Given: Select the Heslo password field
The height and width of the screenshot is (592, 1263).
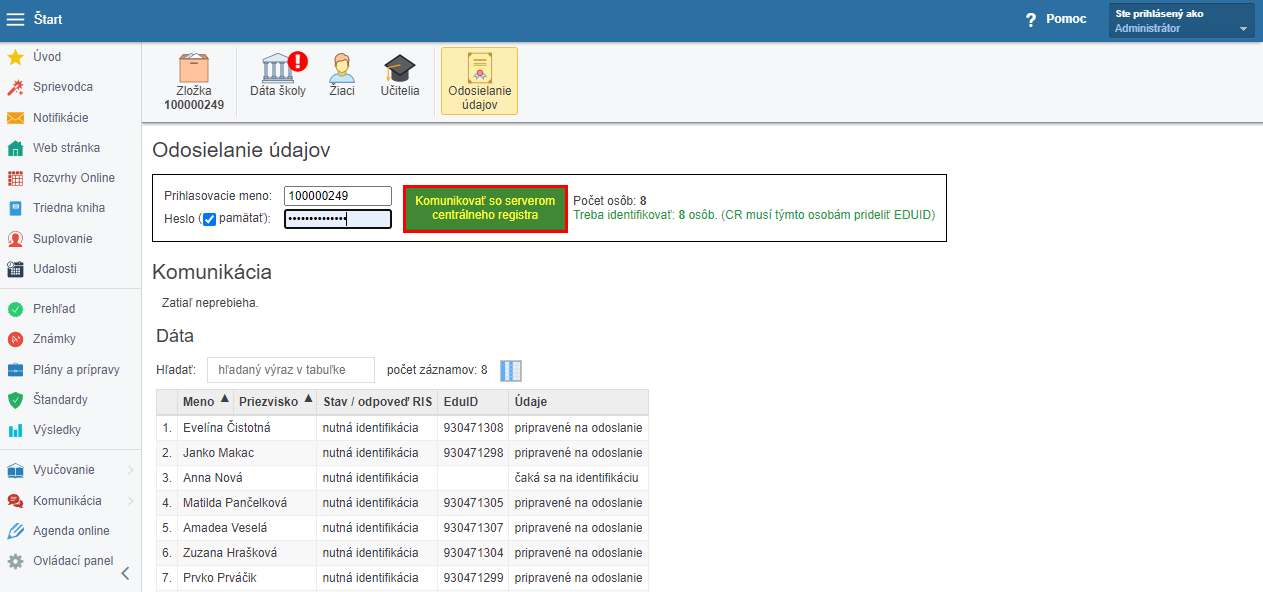Looking at the screenshot, I should click(337, 219).
